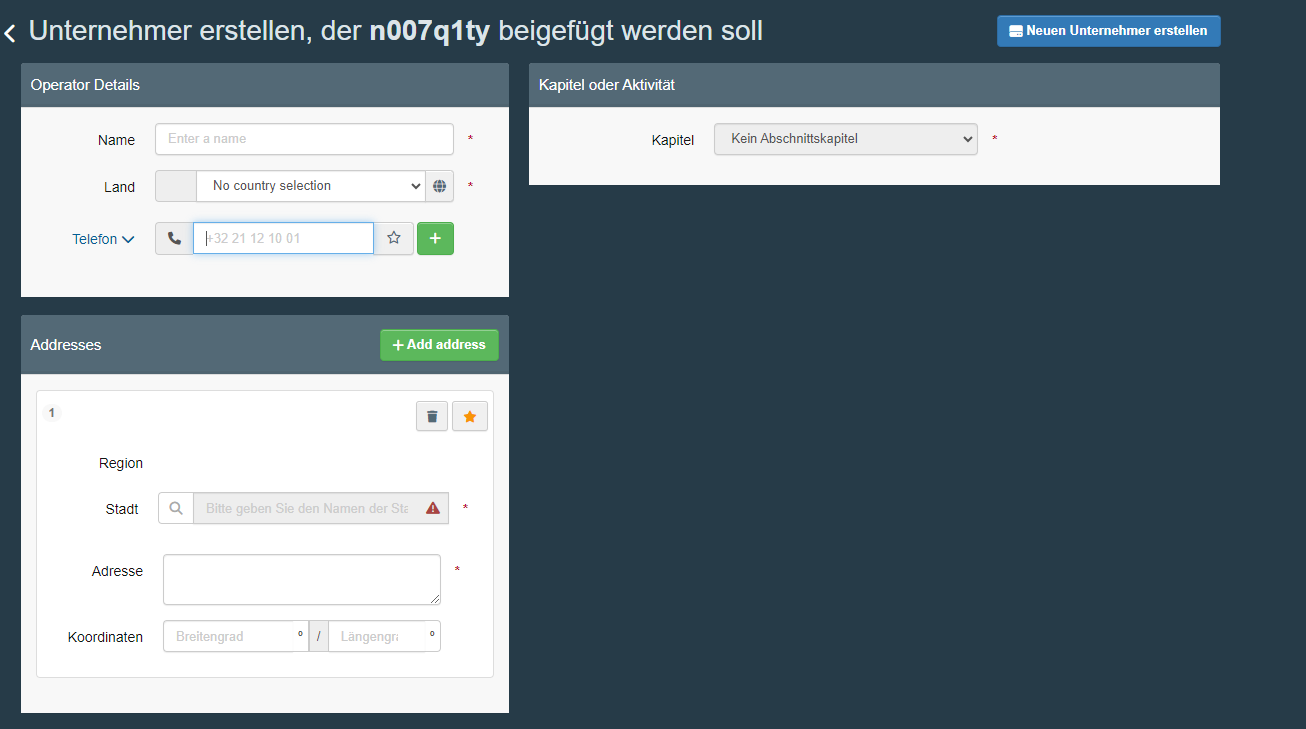This screenshot has height=729, width=1306.
Task: Set address 1 as primary with orange star
Action: [470, 416]
